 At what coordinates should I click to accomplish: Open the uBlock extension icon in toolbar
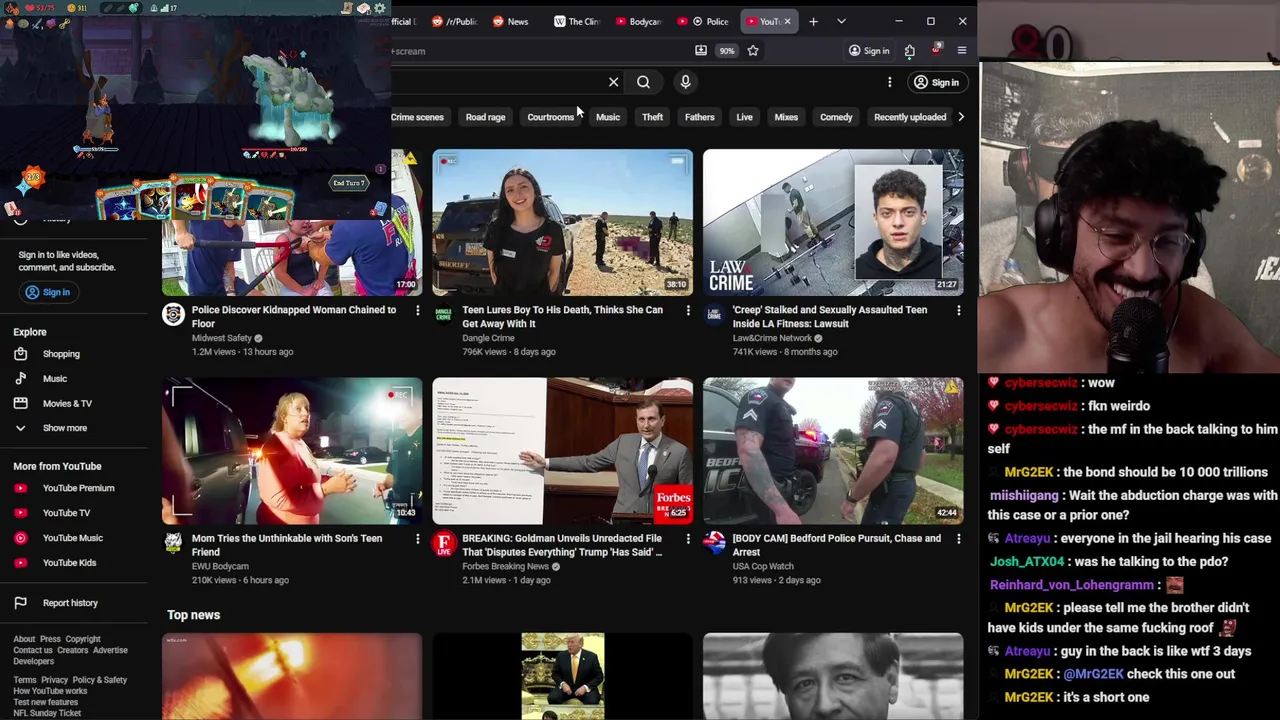coord(936,50)
